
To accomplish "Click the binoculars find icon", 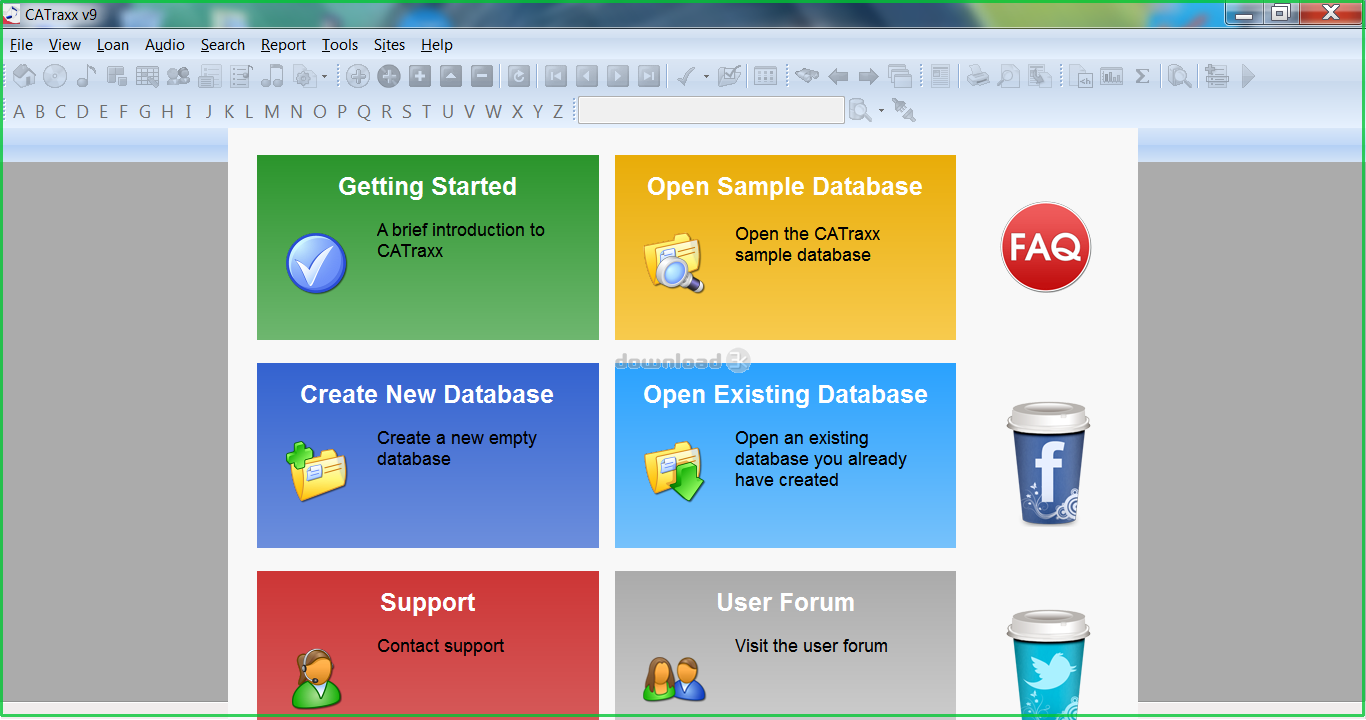I will [807, 76].
